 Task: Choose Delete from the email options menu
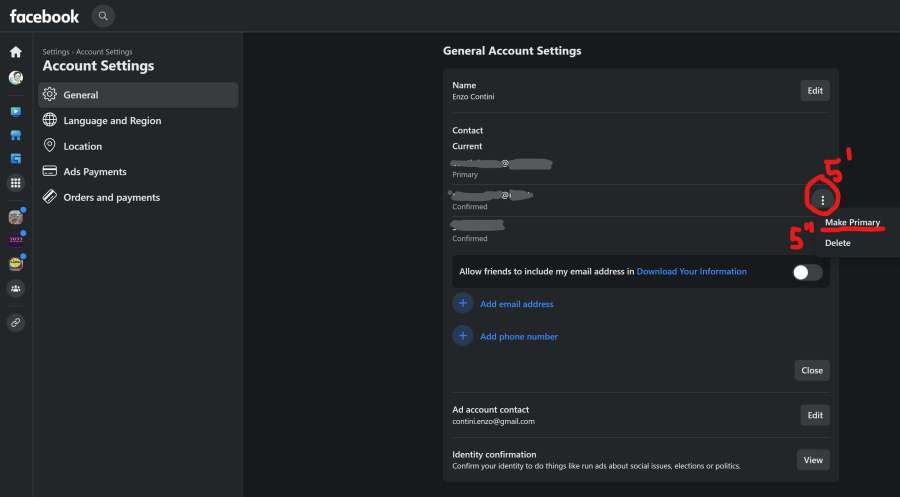click(838, 243)
